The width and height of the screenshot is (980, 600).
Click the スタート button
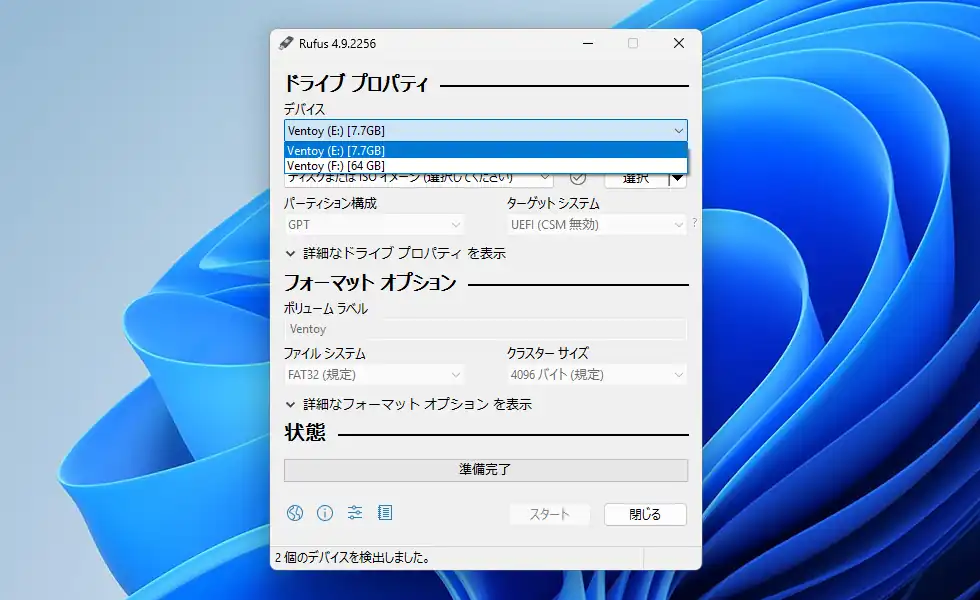pyautogui.click(x=549, y=514)
